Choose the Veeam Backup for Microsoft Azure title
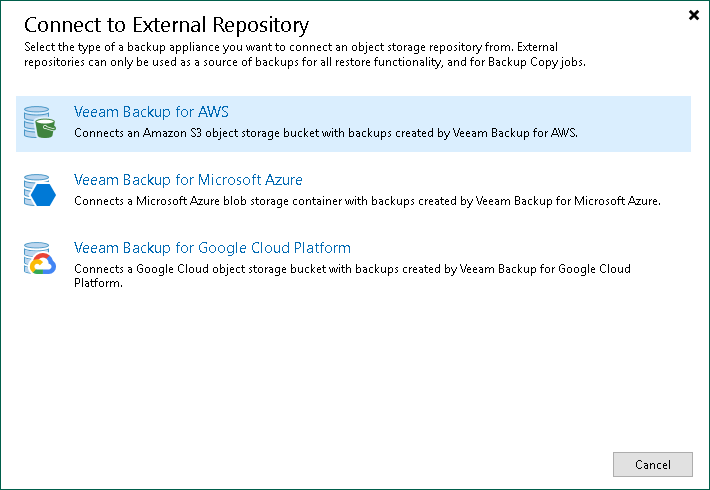 click(x=188, y=180)
